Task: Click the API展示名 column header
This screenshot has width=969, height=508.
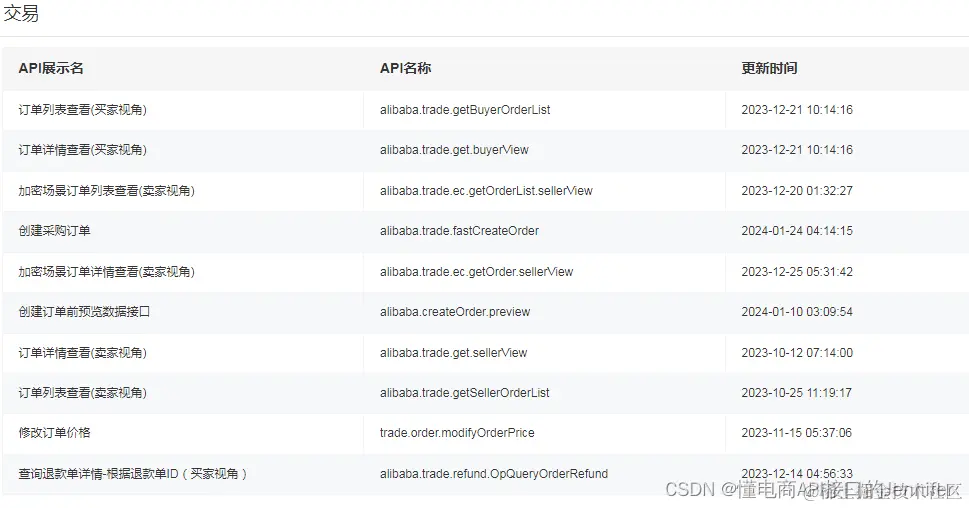Action: (x=51, y=69)
